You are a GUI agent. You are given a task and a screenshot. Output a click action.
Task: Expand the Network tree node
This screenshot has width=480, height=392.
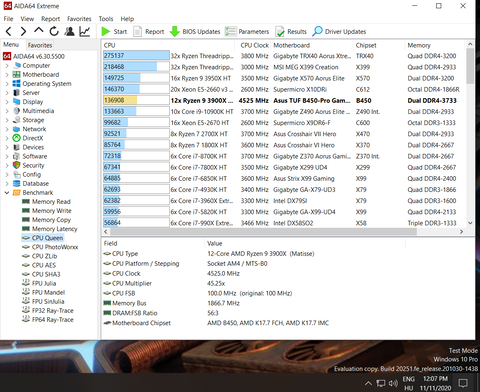(x=7, y=129)
